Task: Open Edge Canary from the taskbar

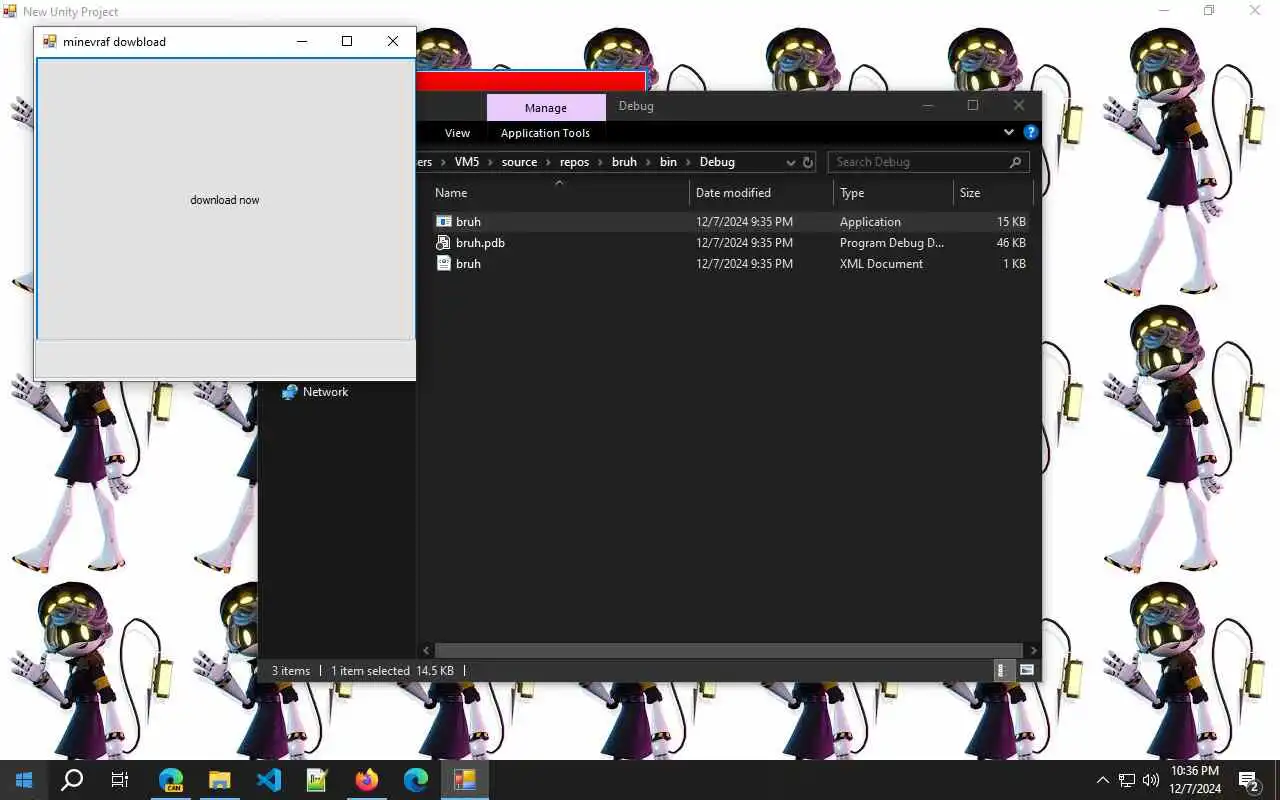Action: 171,780
